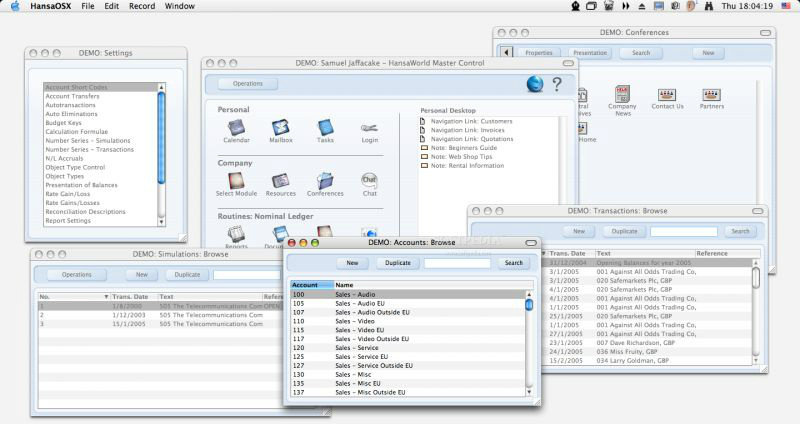Click search field in Simulations: Browse

click(x=248, y=275)
